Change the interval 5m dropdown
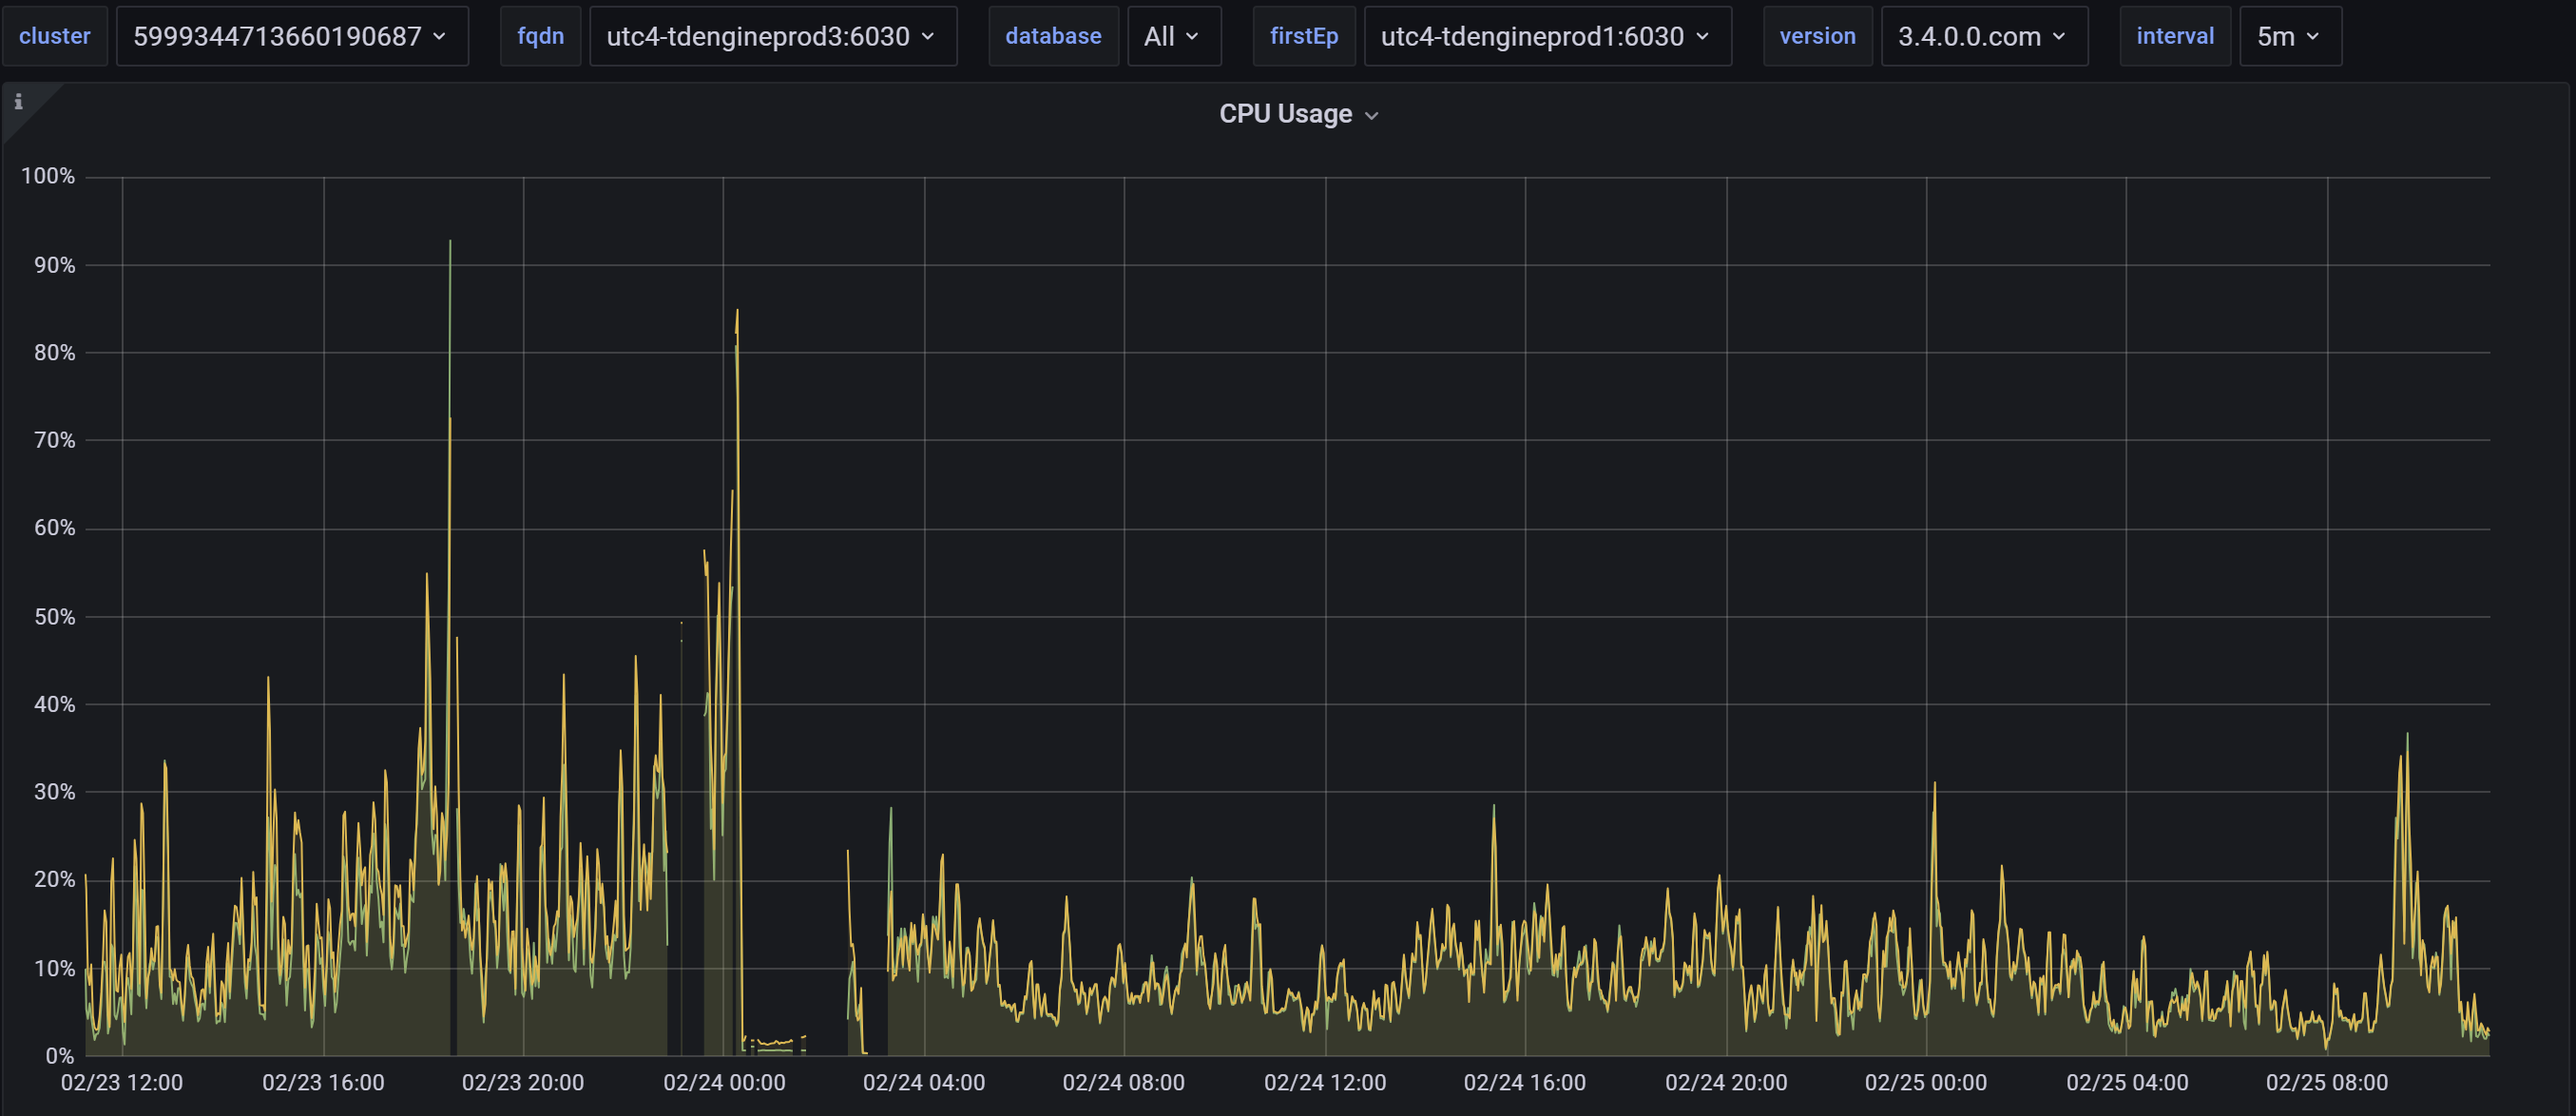This screenshot has height=1116, width=2576. coord(2289,37)
